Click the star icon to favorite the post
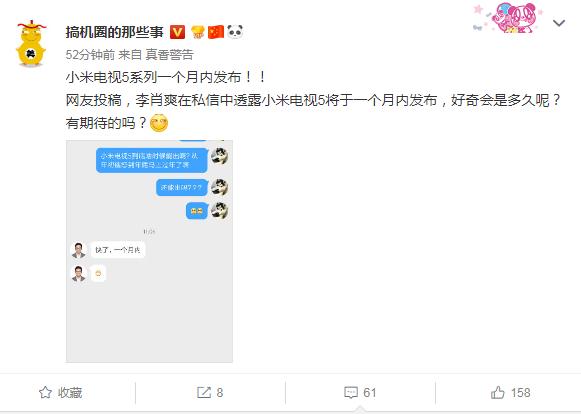Image resolution: width=581 pixels, height=414 pixels. [x=45, y=393]
